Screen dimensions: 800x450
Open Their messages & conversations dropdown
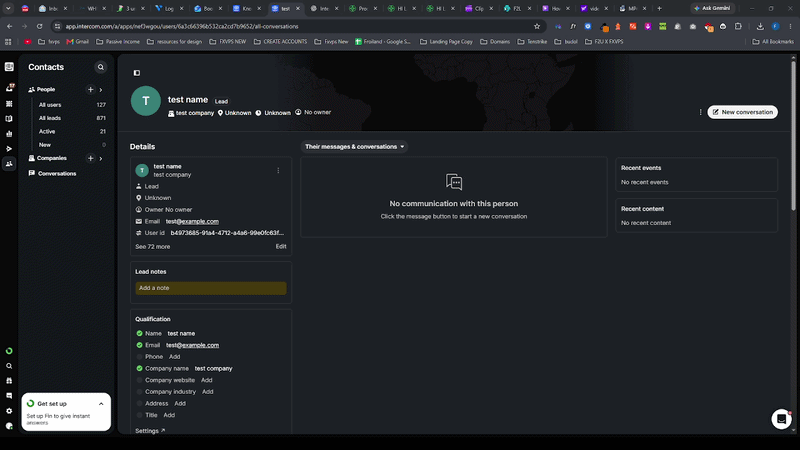[x=354, y=146]
